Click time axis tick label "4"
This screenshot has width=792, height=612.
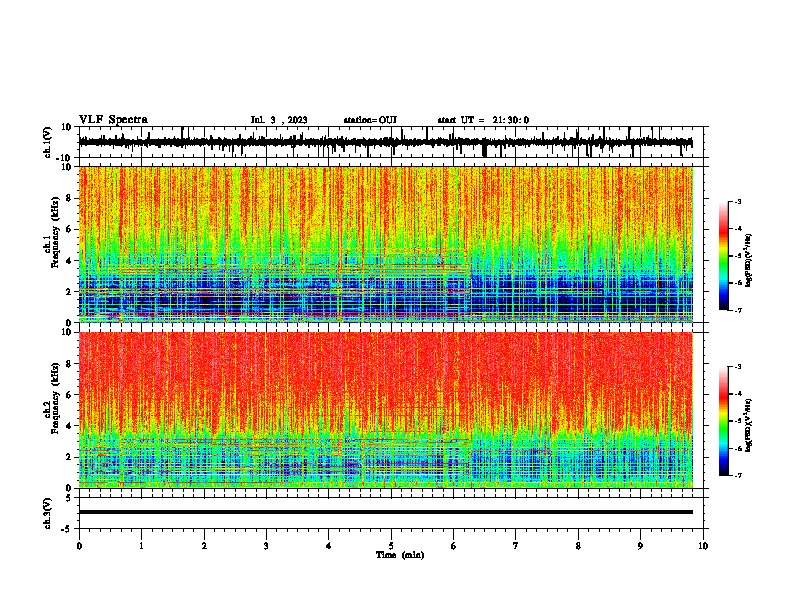tap(329, 546)
